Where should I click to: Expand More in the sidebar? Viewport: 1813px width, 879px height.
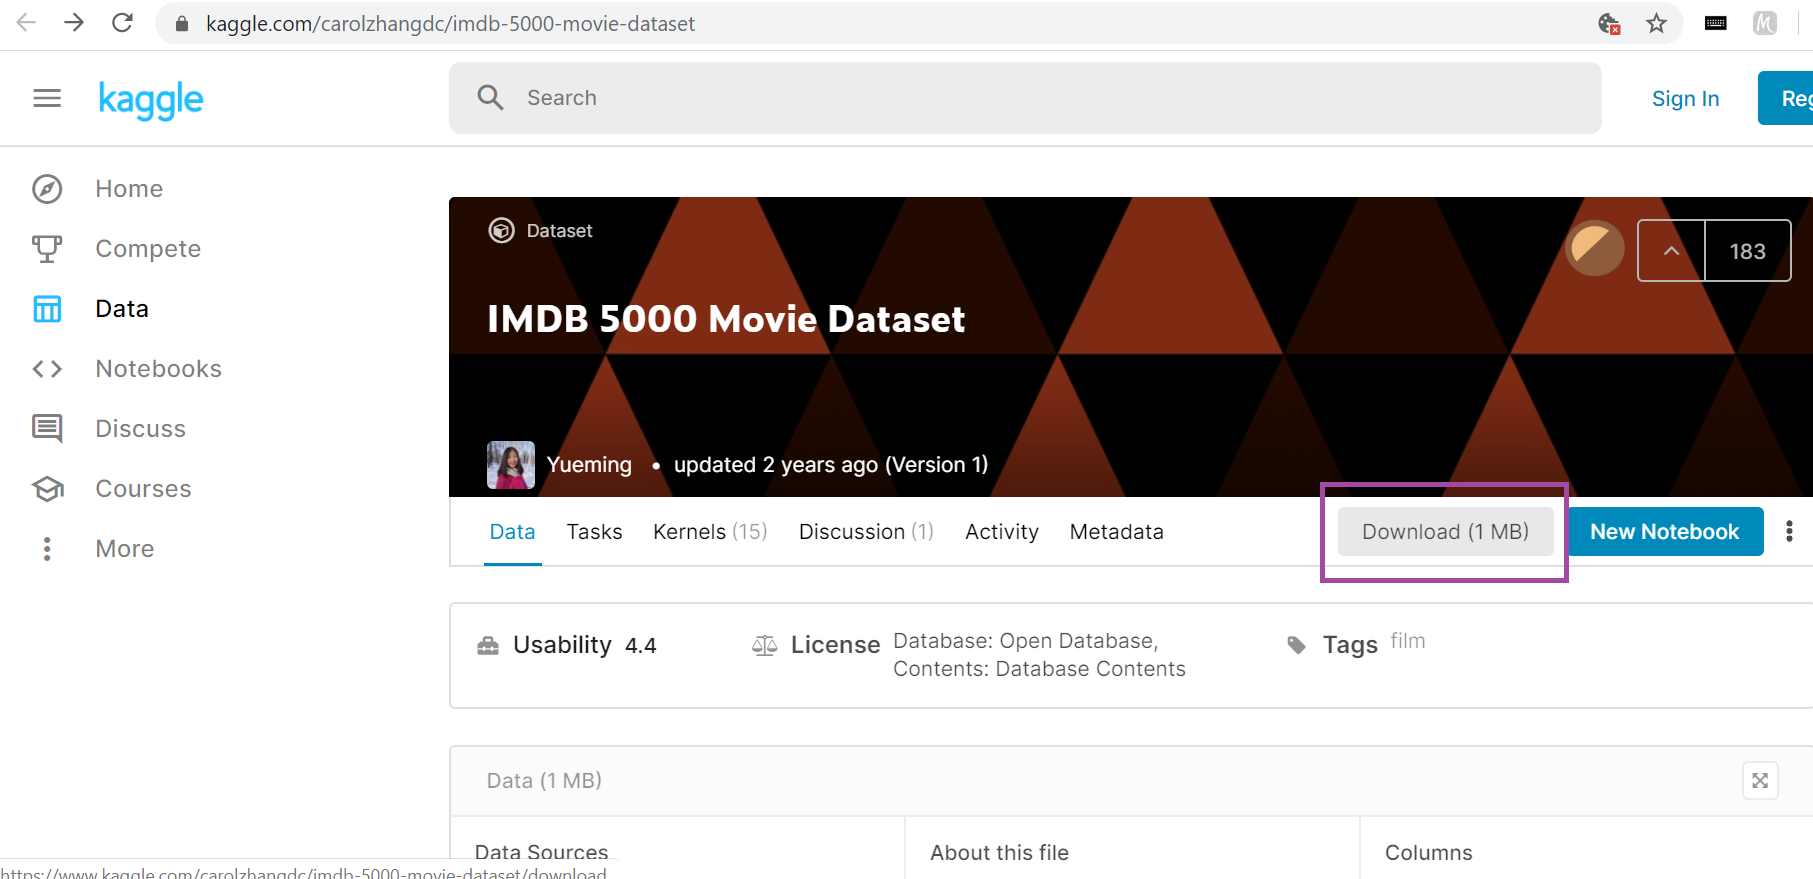125,549
